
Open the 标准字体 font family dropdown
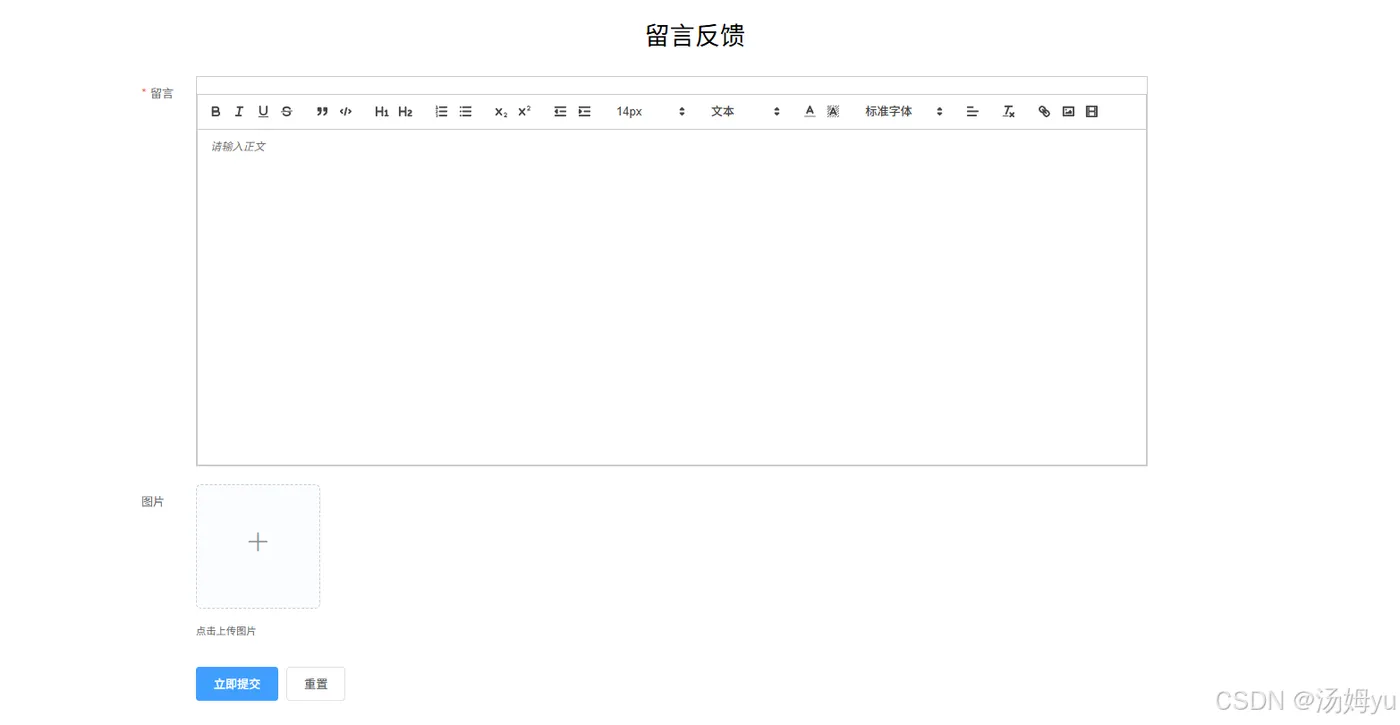(904, 112)
